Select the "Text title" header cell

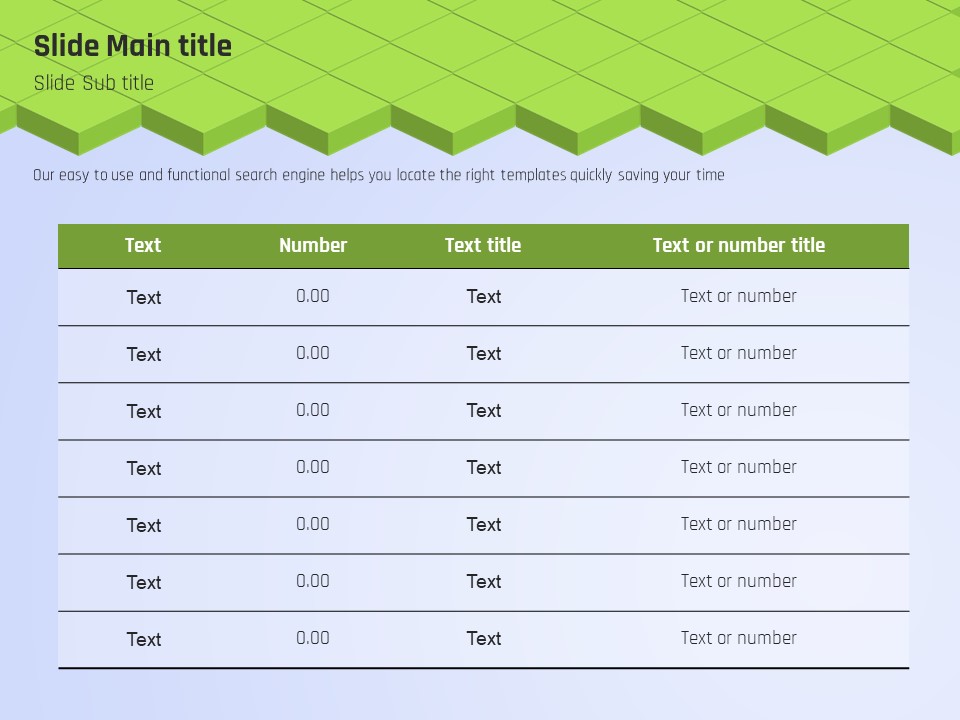click(x=483, y=245)
